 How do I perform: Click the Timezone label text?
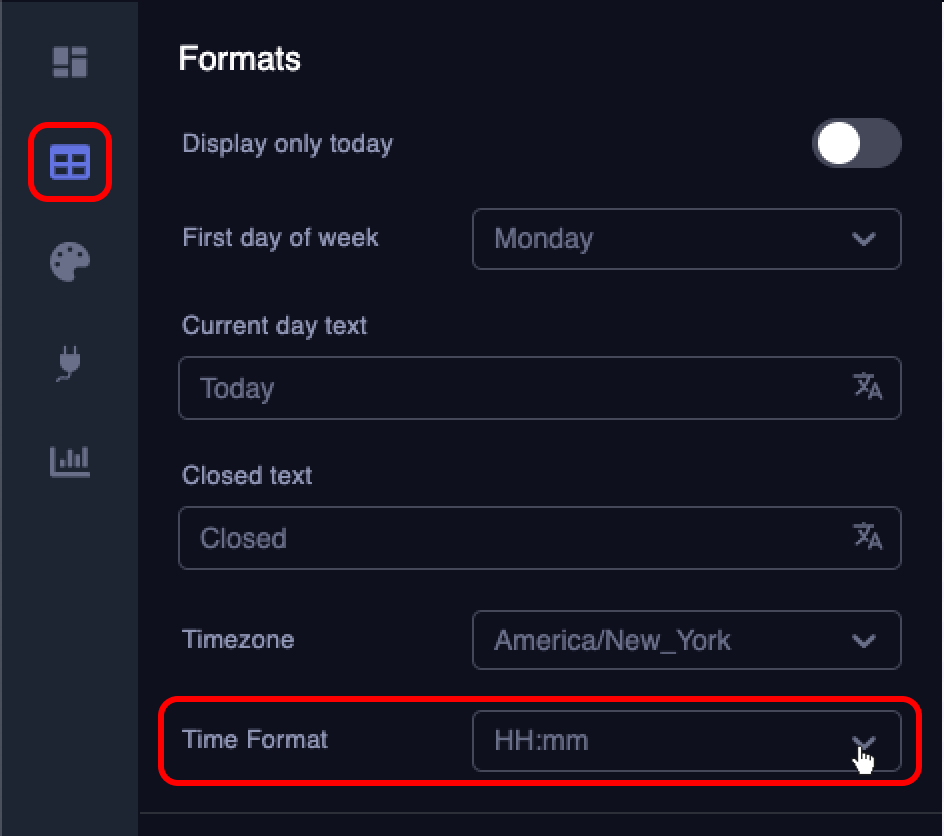pyautogui.click(x=238, y=640)
